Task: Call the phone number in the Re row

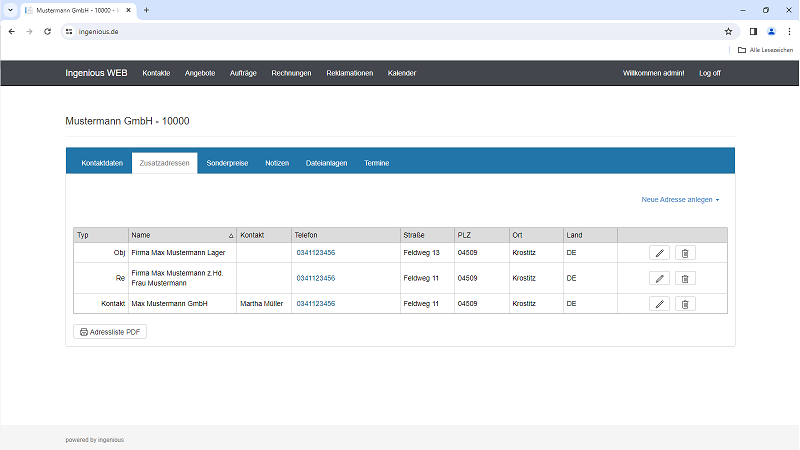Action: [x=316, y=278]
